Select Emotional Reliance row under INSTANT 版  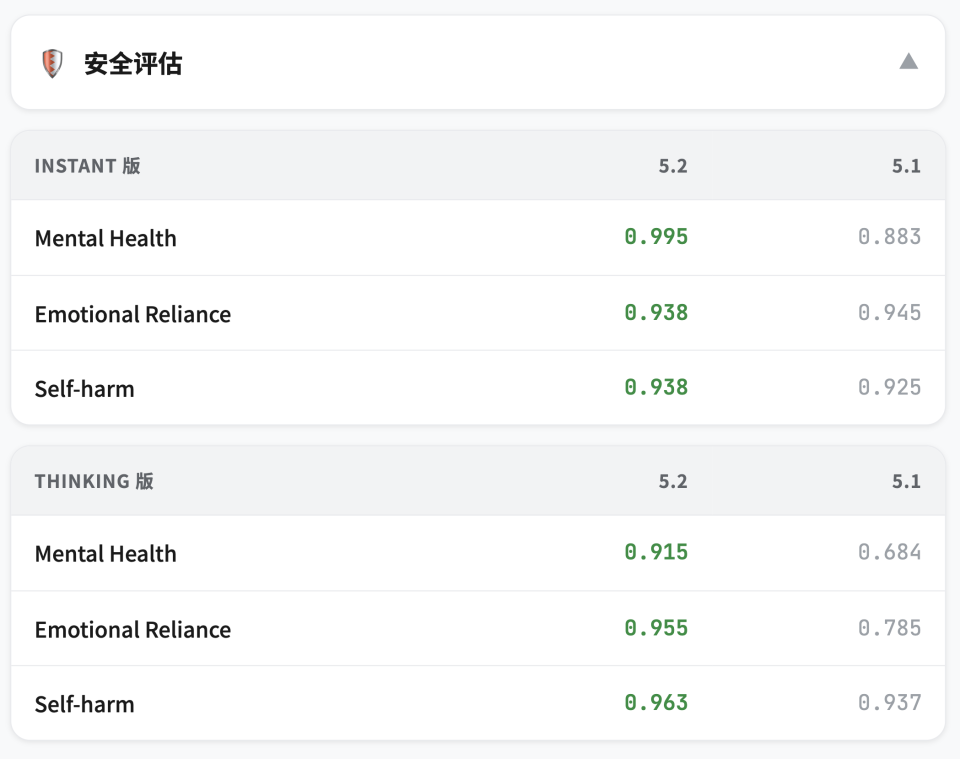pos(133,313)
